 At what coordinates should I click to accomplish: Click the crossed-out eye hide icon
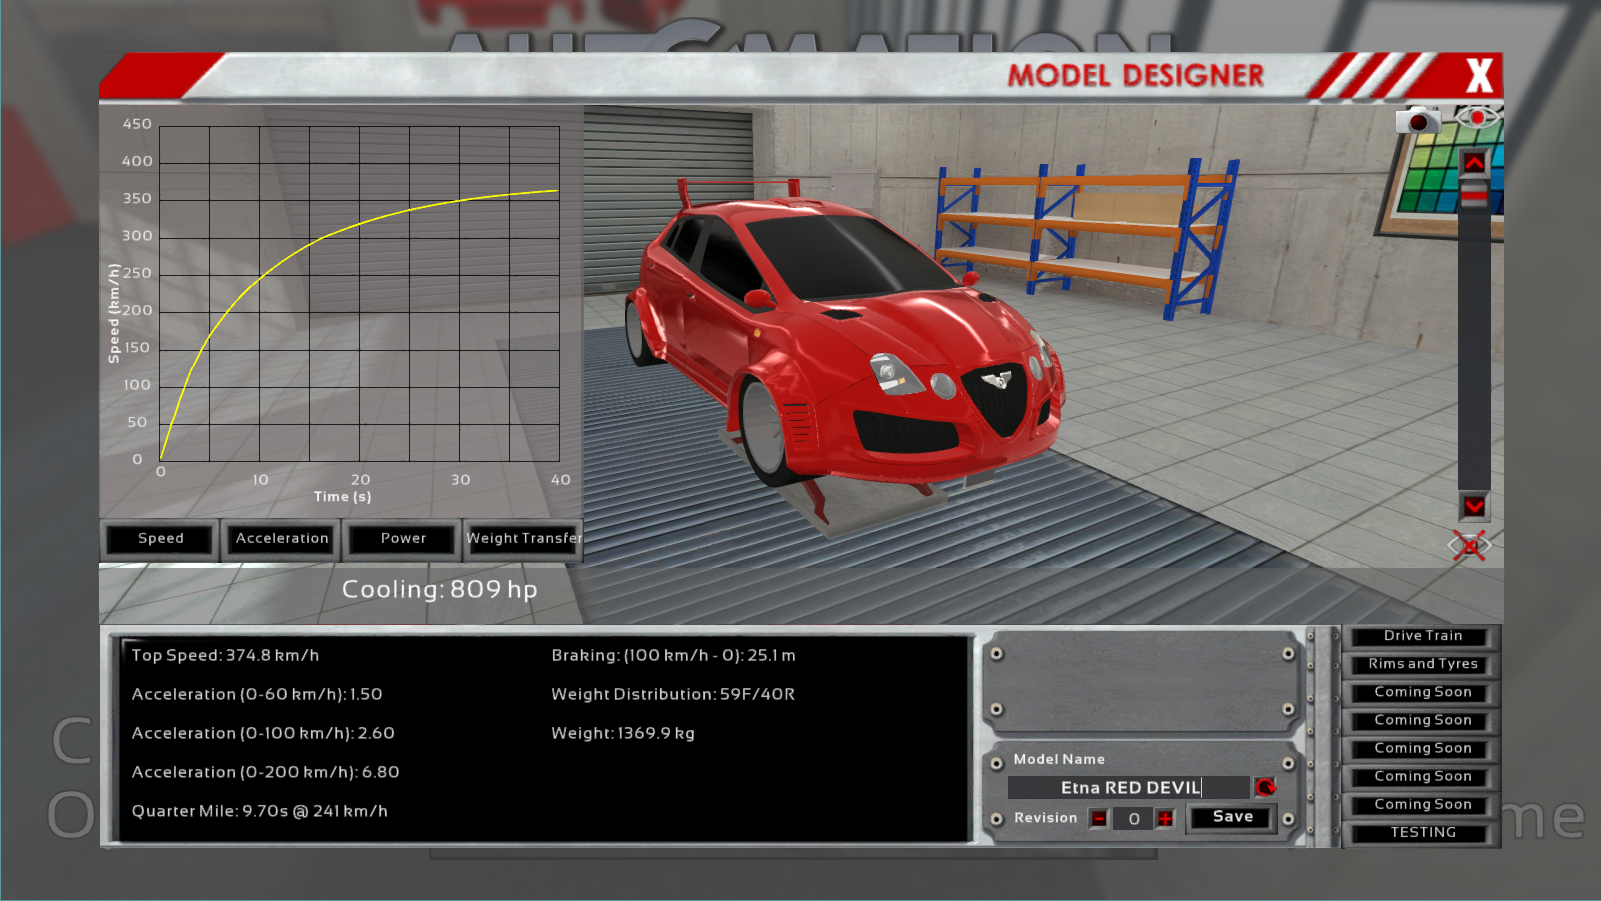pyautogui.click(x=1470, y=545)
